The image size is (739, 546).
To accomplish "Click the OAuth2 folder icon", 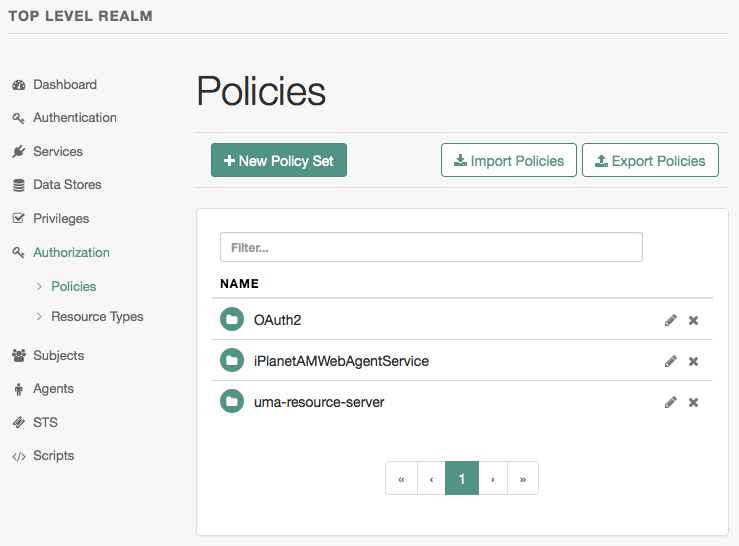I will (232, 320).
